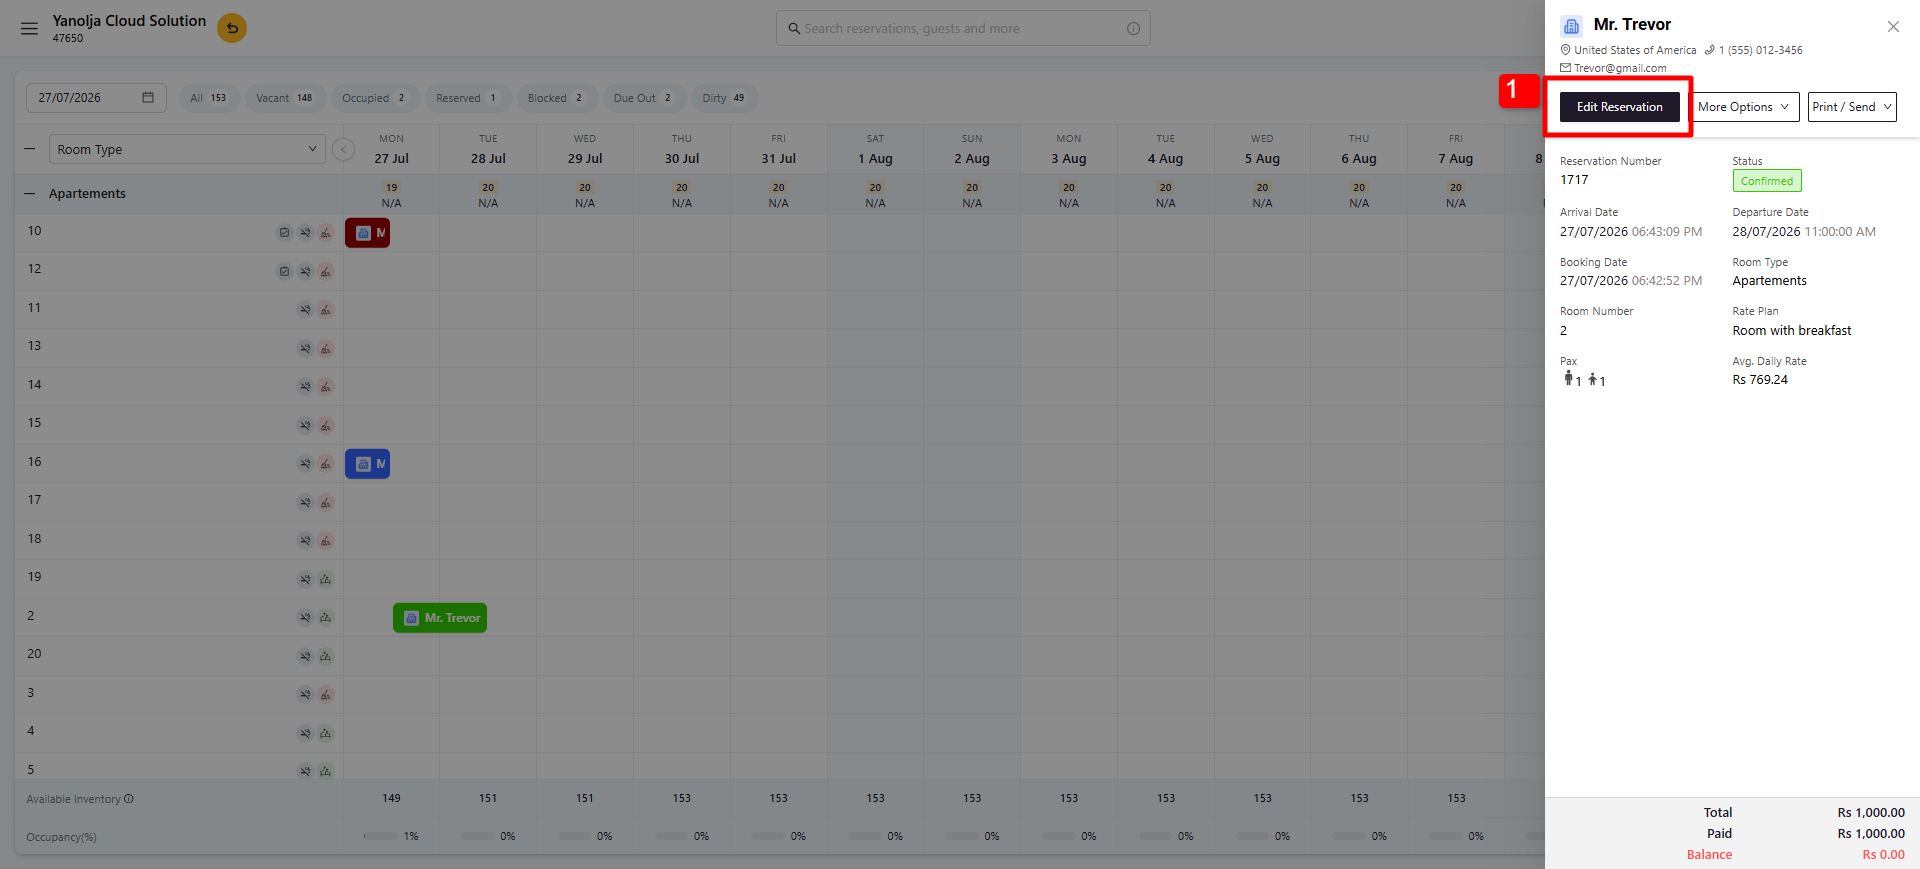Click the phone number 1 (555) 012-3456
The image size is (1920, 869).
pyautogui.click(x=1760, y=50)
